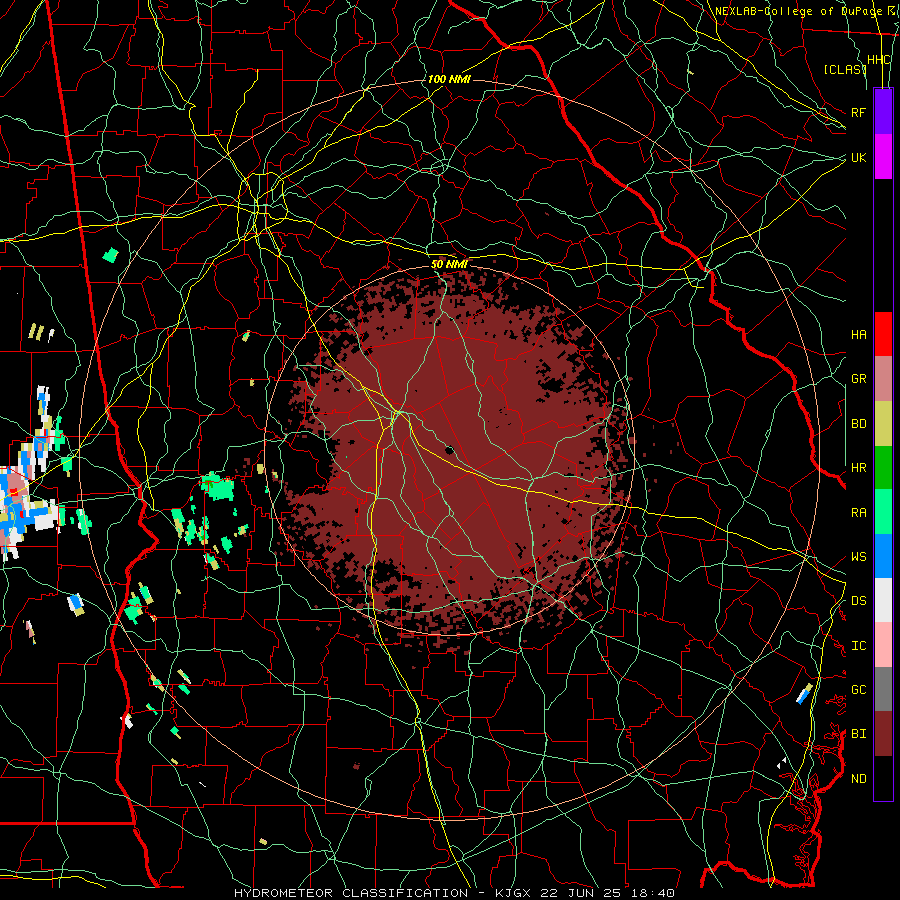This screenshot has height=900, width=900.
Task: Click the small black hole at radar center
Action: pyautogui.click(x=449, y=450)
